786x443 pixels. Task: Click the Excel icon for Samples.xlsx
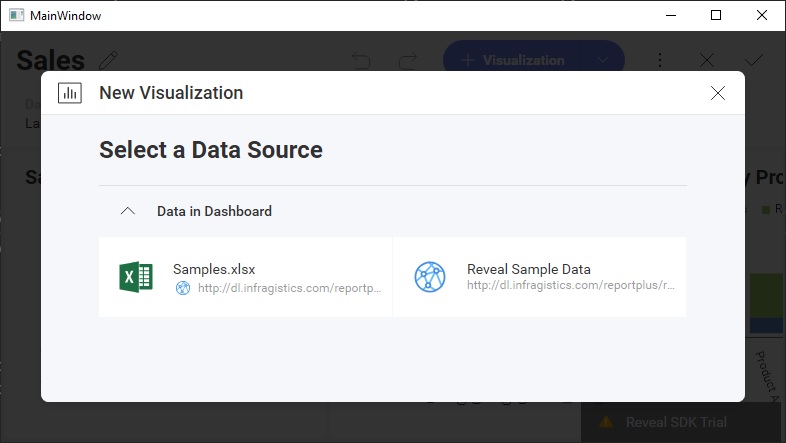coord(135,277)
